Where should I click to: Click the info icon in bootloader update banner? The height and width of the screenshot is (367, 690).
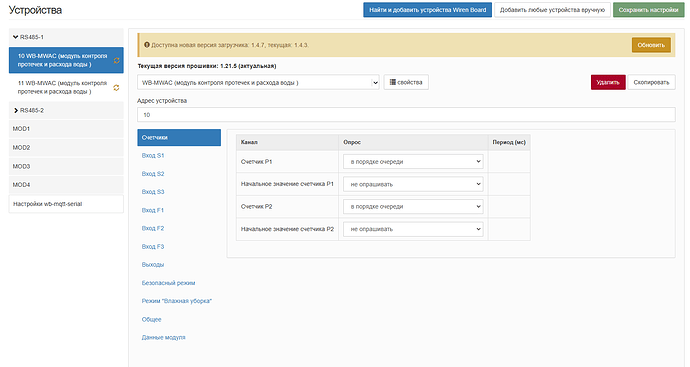tap(147, 45)
